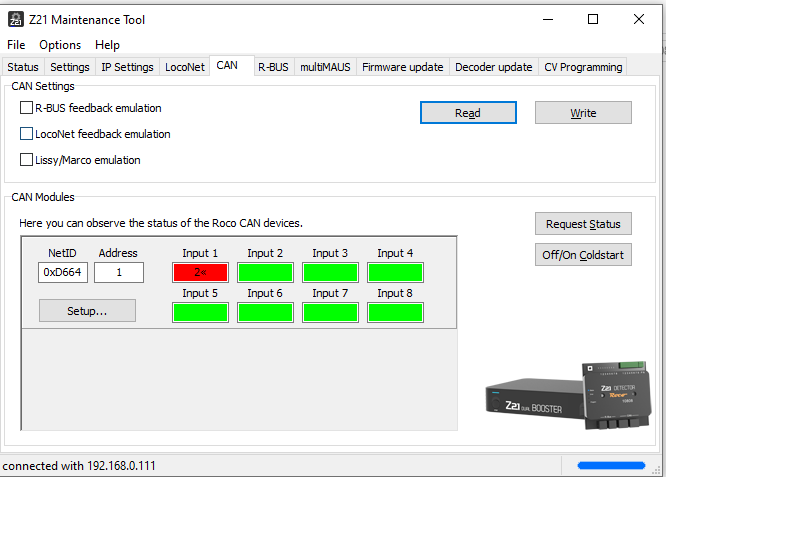This screenshot has width=785, height=545.
Task: Click the green Input 6 status indicator
Action: (x=265, y=312)
